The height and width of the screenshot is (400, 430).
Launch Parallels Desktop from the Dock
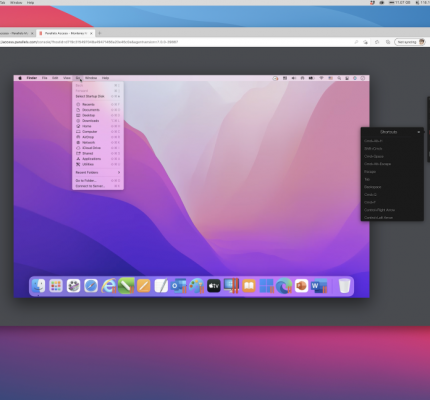(x=231, y=286)
